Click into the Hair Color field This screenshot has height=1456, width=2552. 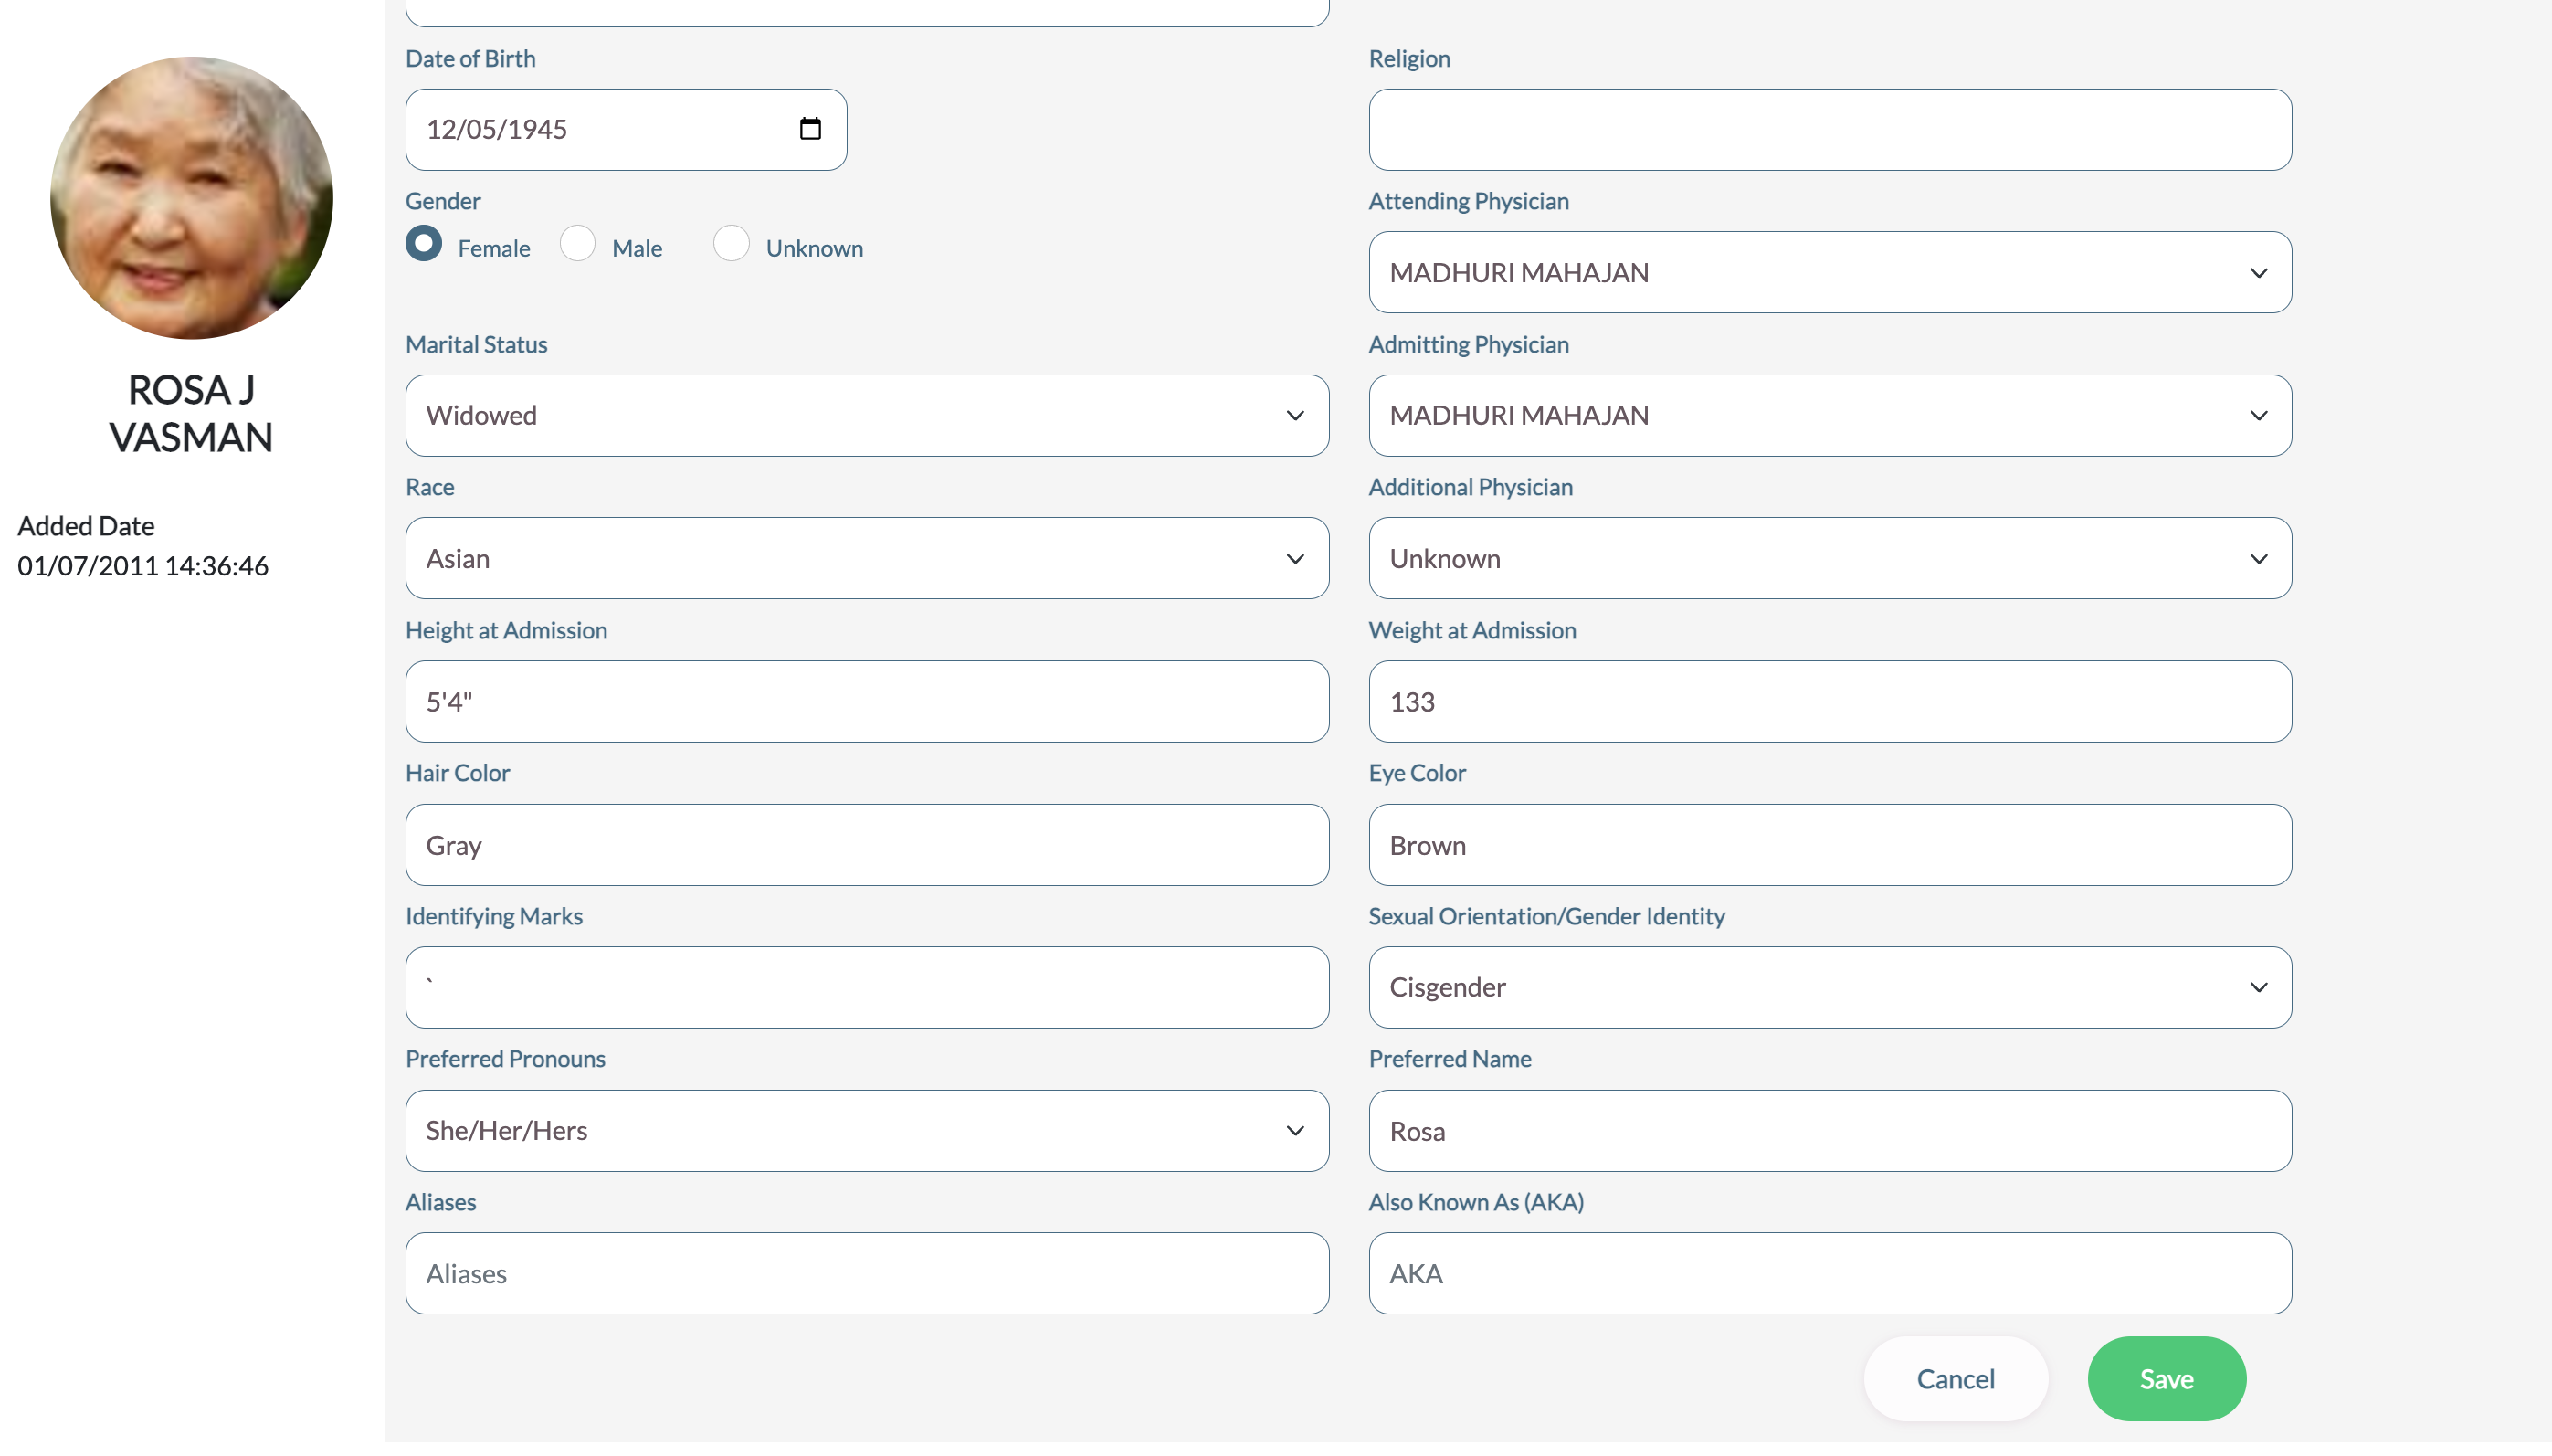[x=866, y=845]
